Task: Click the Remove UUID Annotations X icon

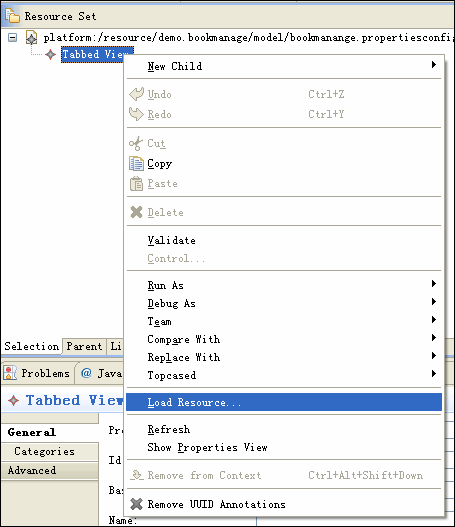Action: [x=136, y=504]
